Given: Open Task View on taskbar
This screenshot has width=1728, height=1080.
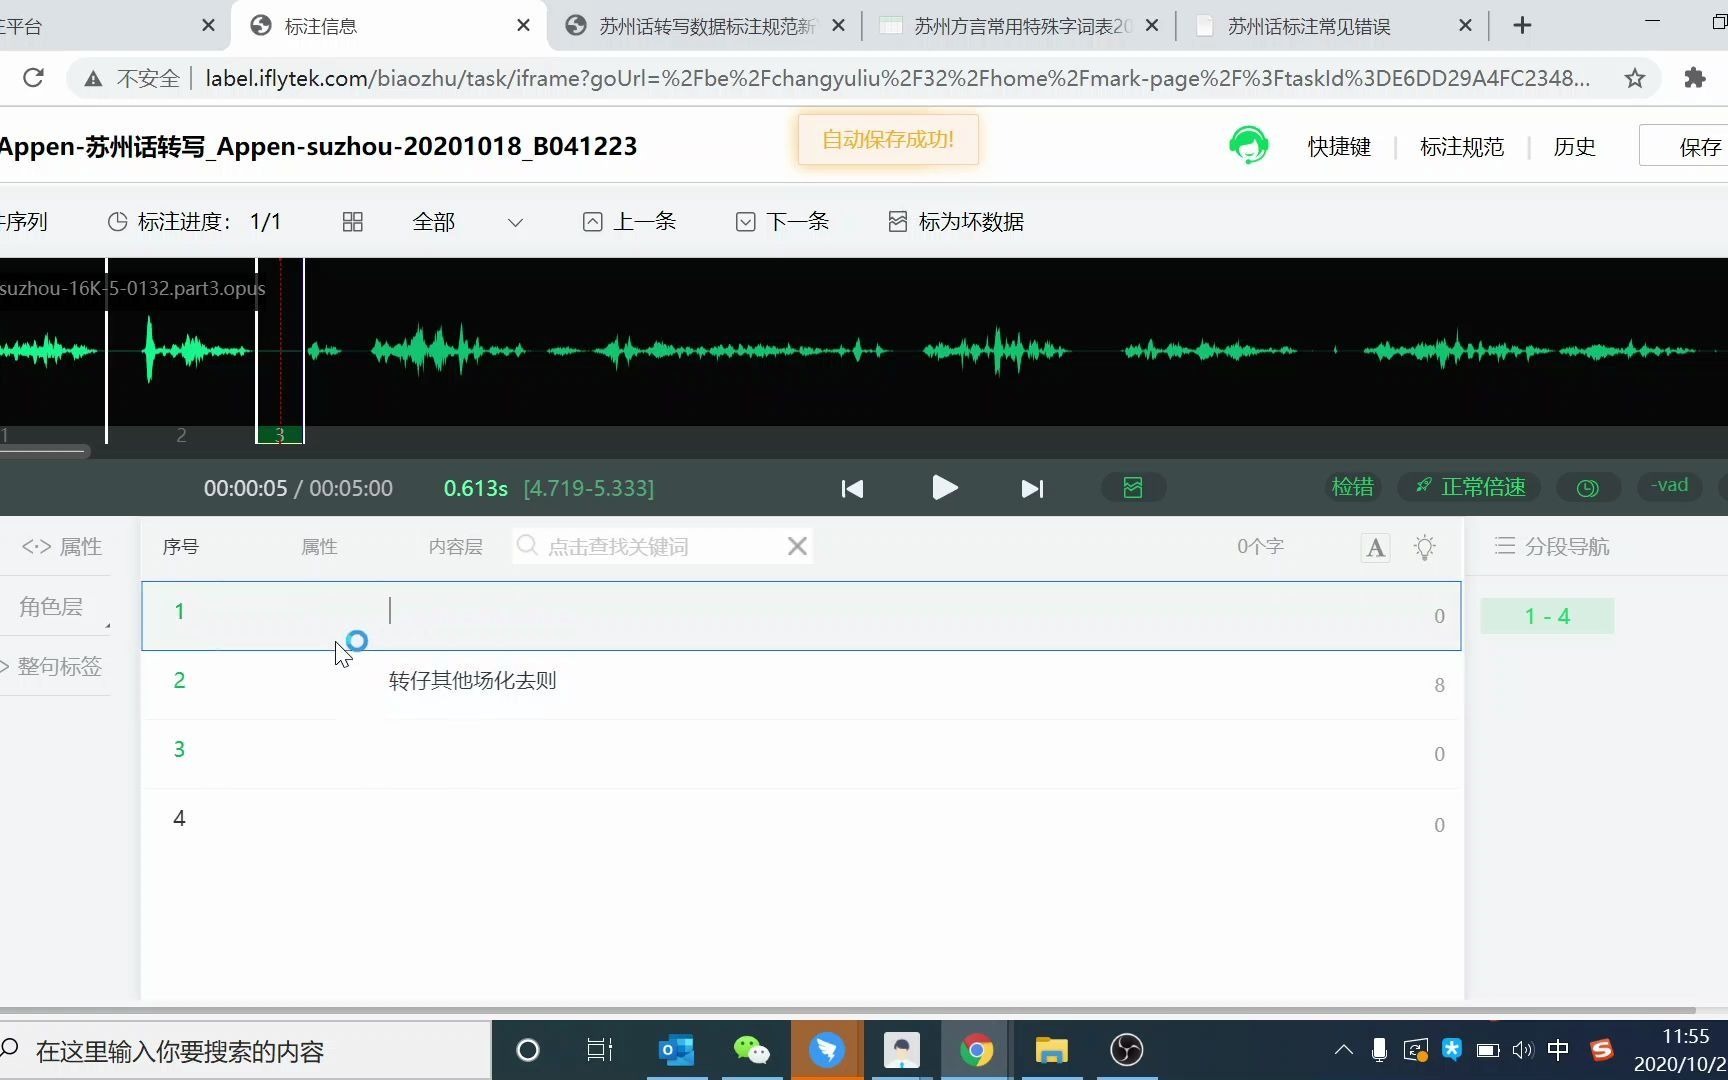Looking at the screenshot, I should point(599,1050).
